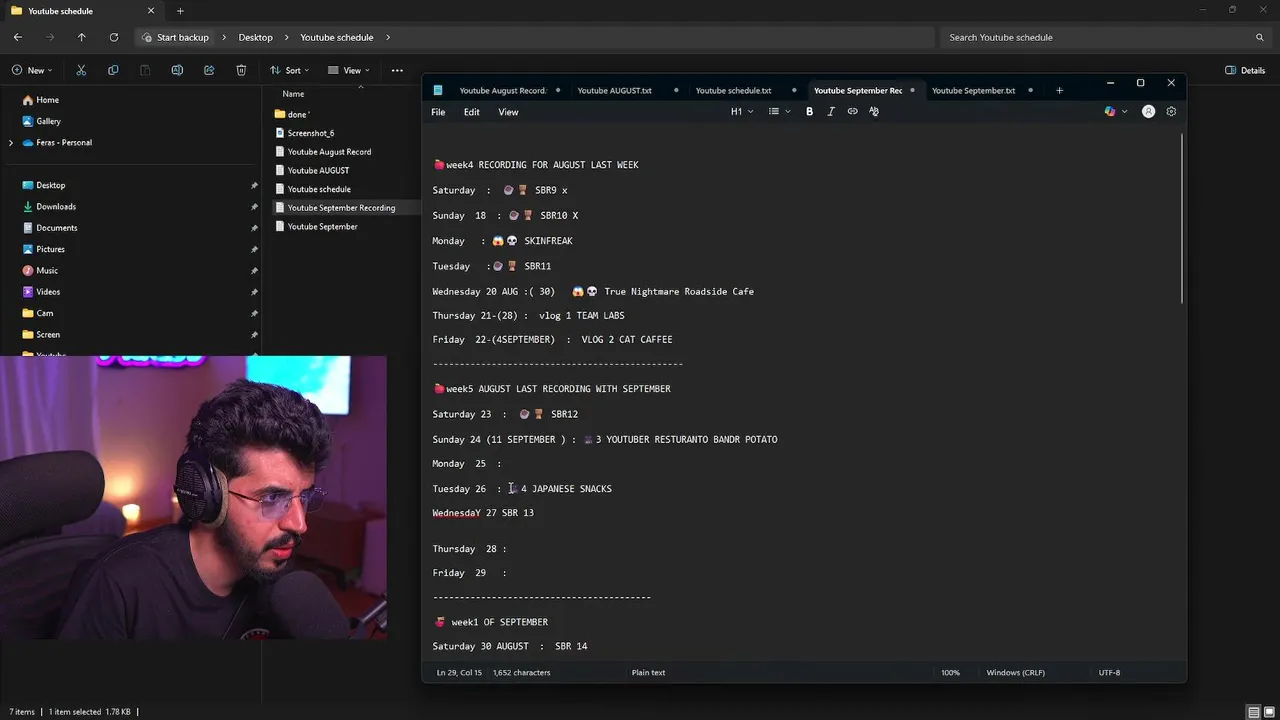The width and height of the screenshot is (1280, 720).
Task: Navigate up one folder with the up arrow
Action: point(82,37)
